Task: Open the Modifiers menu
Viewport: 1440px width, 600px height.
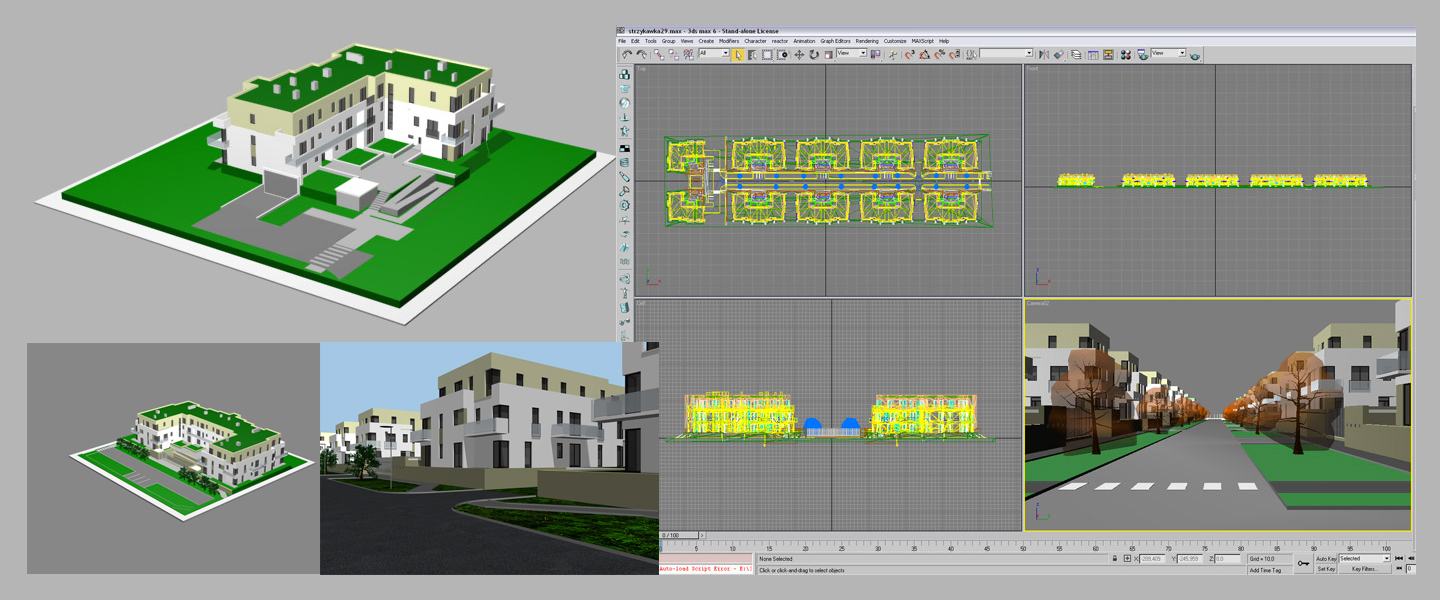Action: [x=729, y=41]
